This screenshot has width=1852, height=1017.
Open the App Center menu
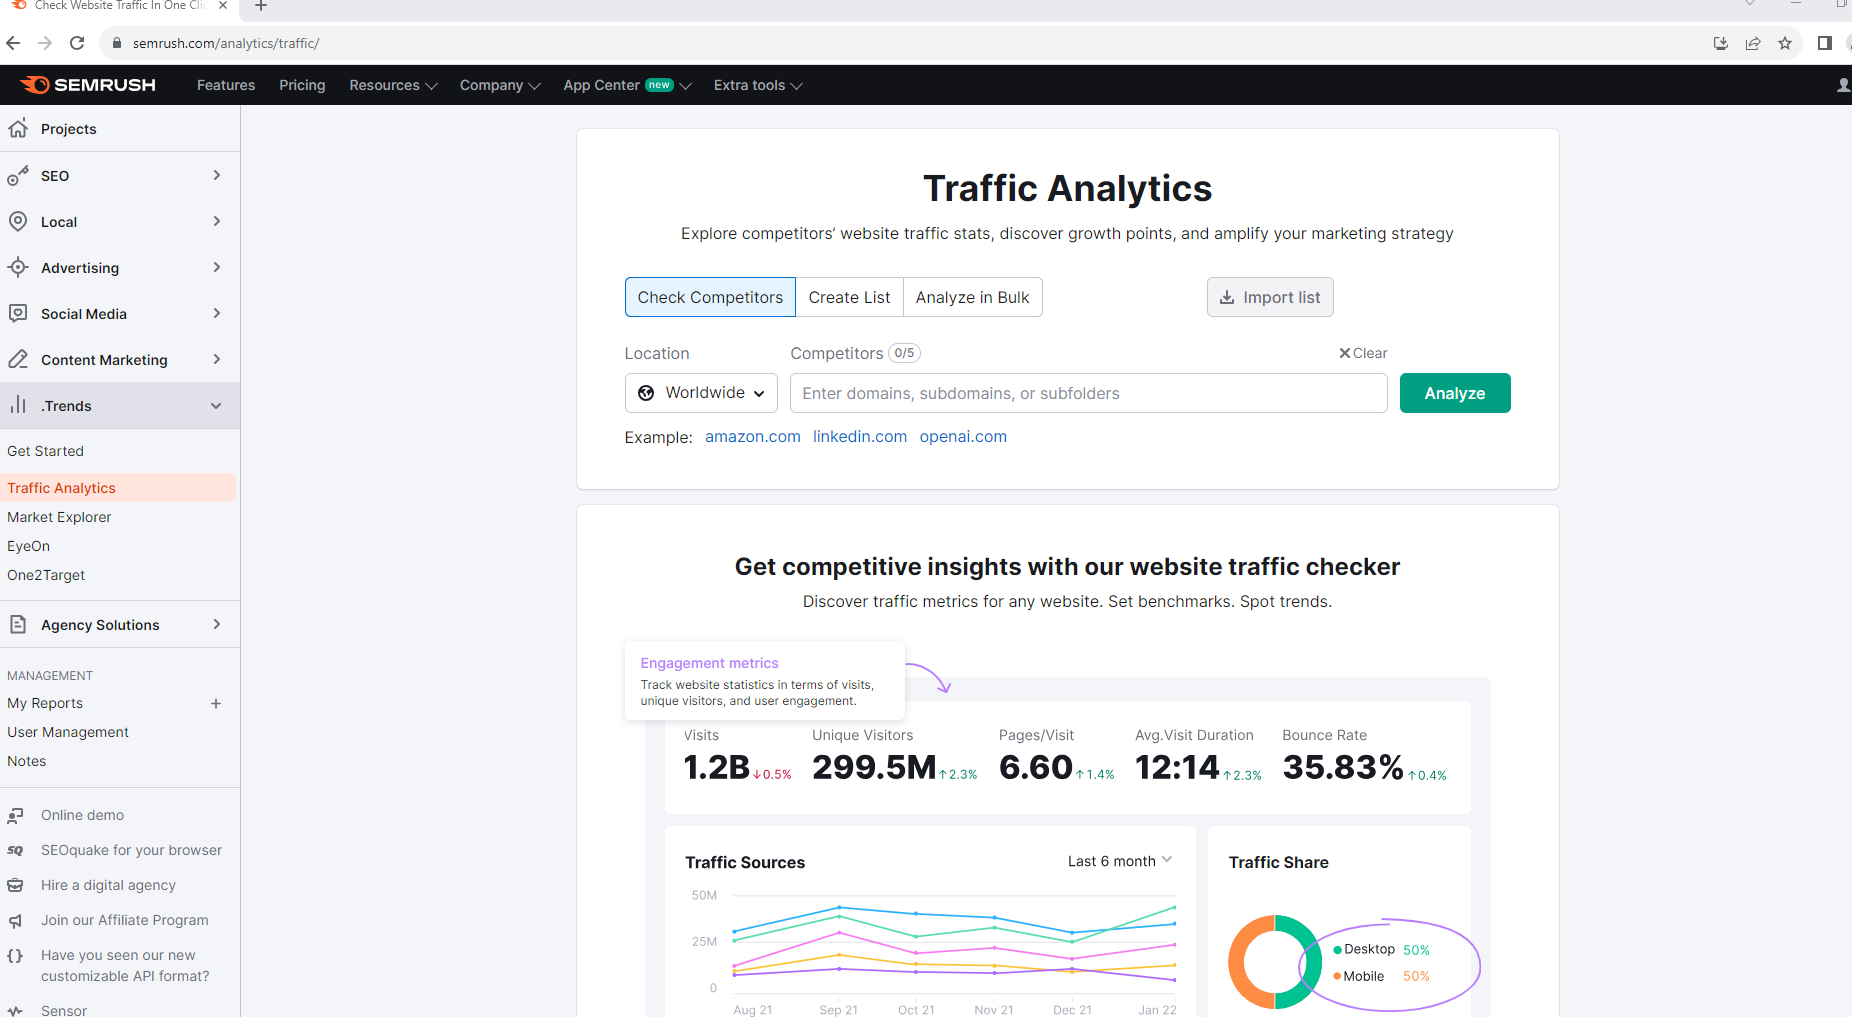(x=627, y=85)
